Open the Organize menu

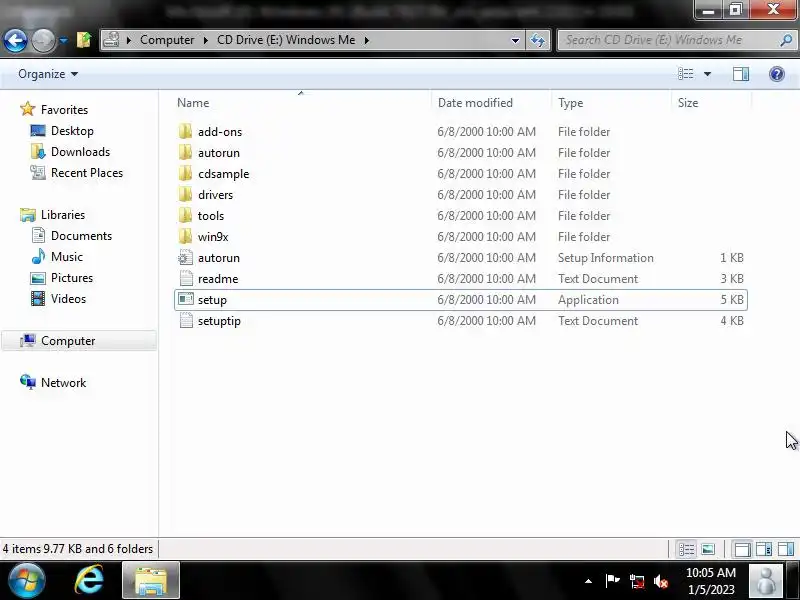pyautogui.click(x=48, y=74)
